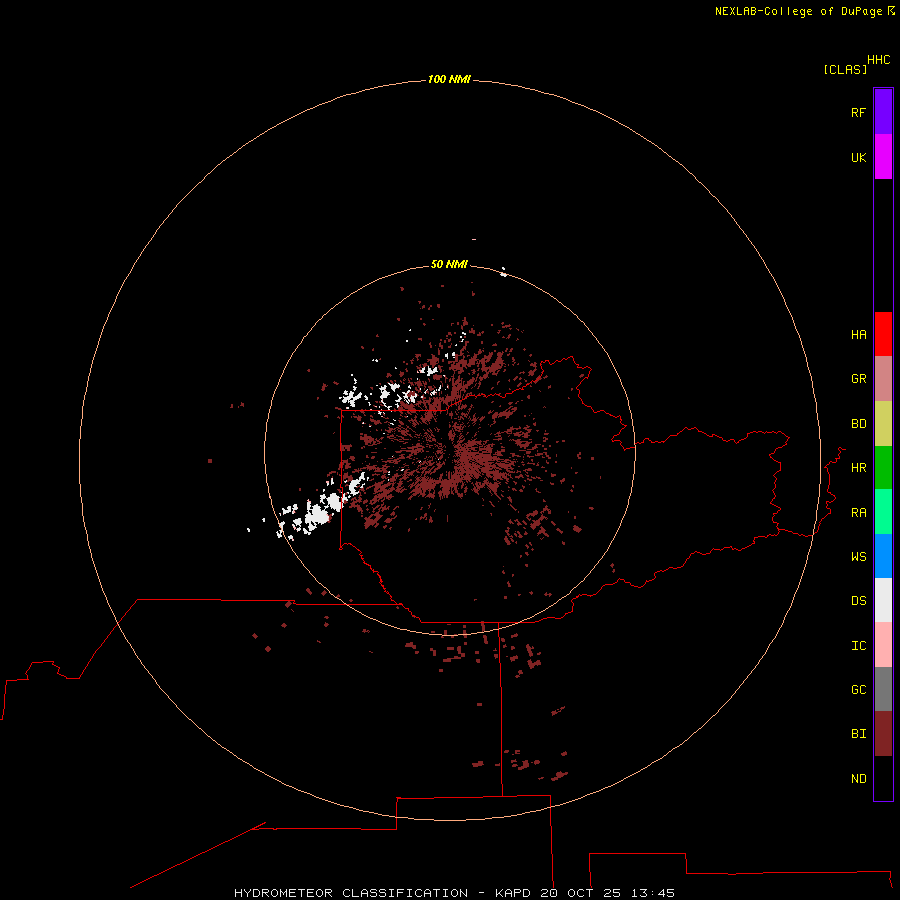The image size is (900, 900).
Task: Click the RA light-green legend swatch
Action: tap(883, 512)
